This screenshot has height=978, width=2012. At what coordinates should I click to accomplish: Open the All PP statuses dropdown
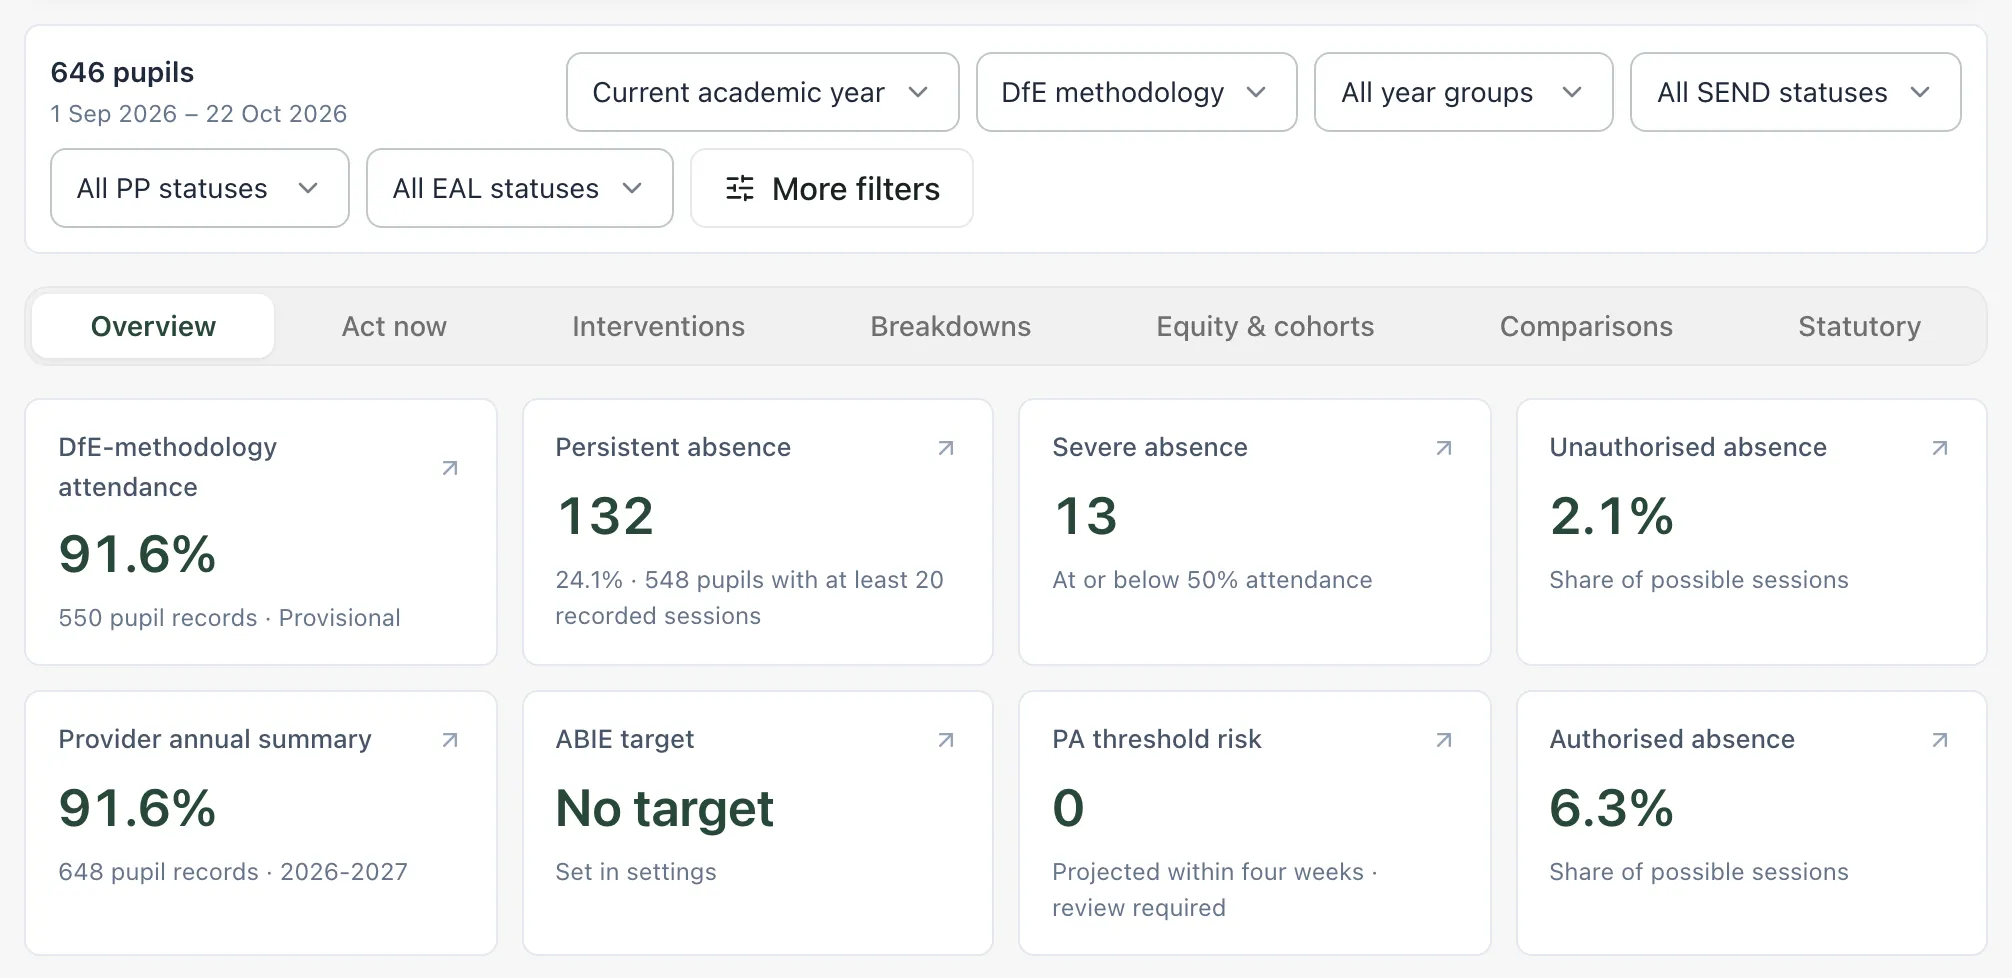click(200, 188)
